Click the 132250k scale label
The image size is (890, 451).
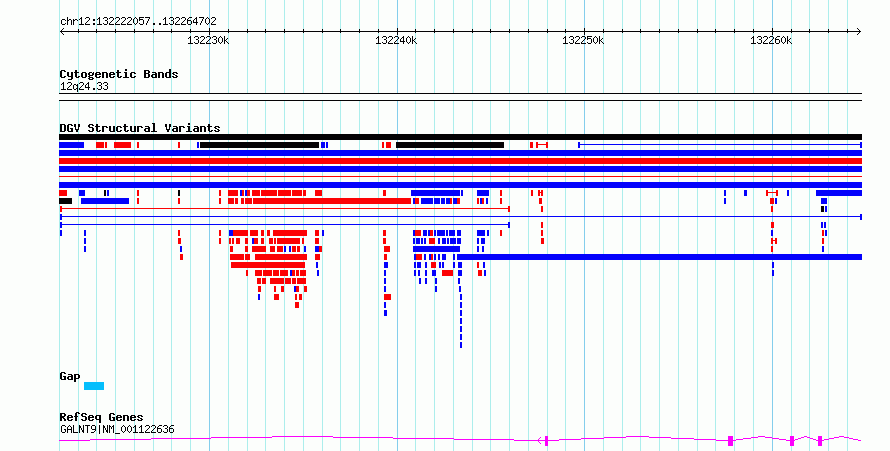pyautogui.click(x=583, y=40)
